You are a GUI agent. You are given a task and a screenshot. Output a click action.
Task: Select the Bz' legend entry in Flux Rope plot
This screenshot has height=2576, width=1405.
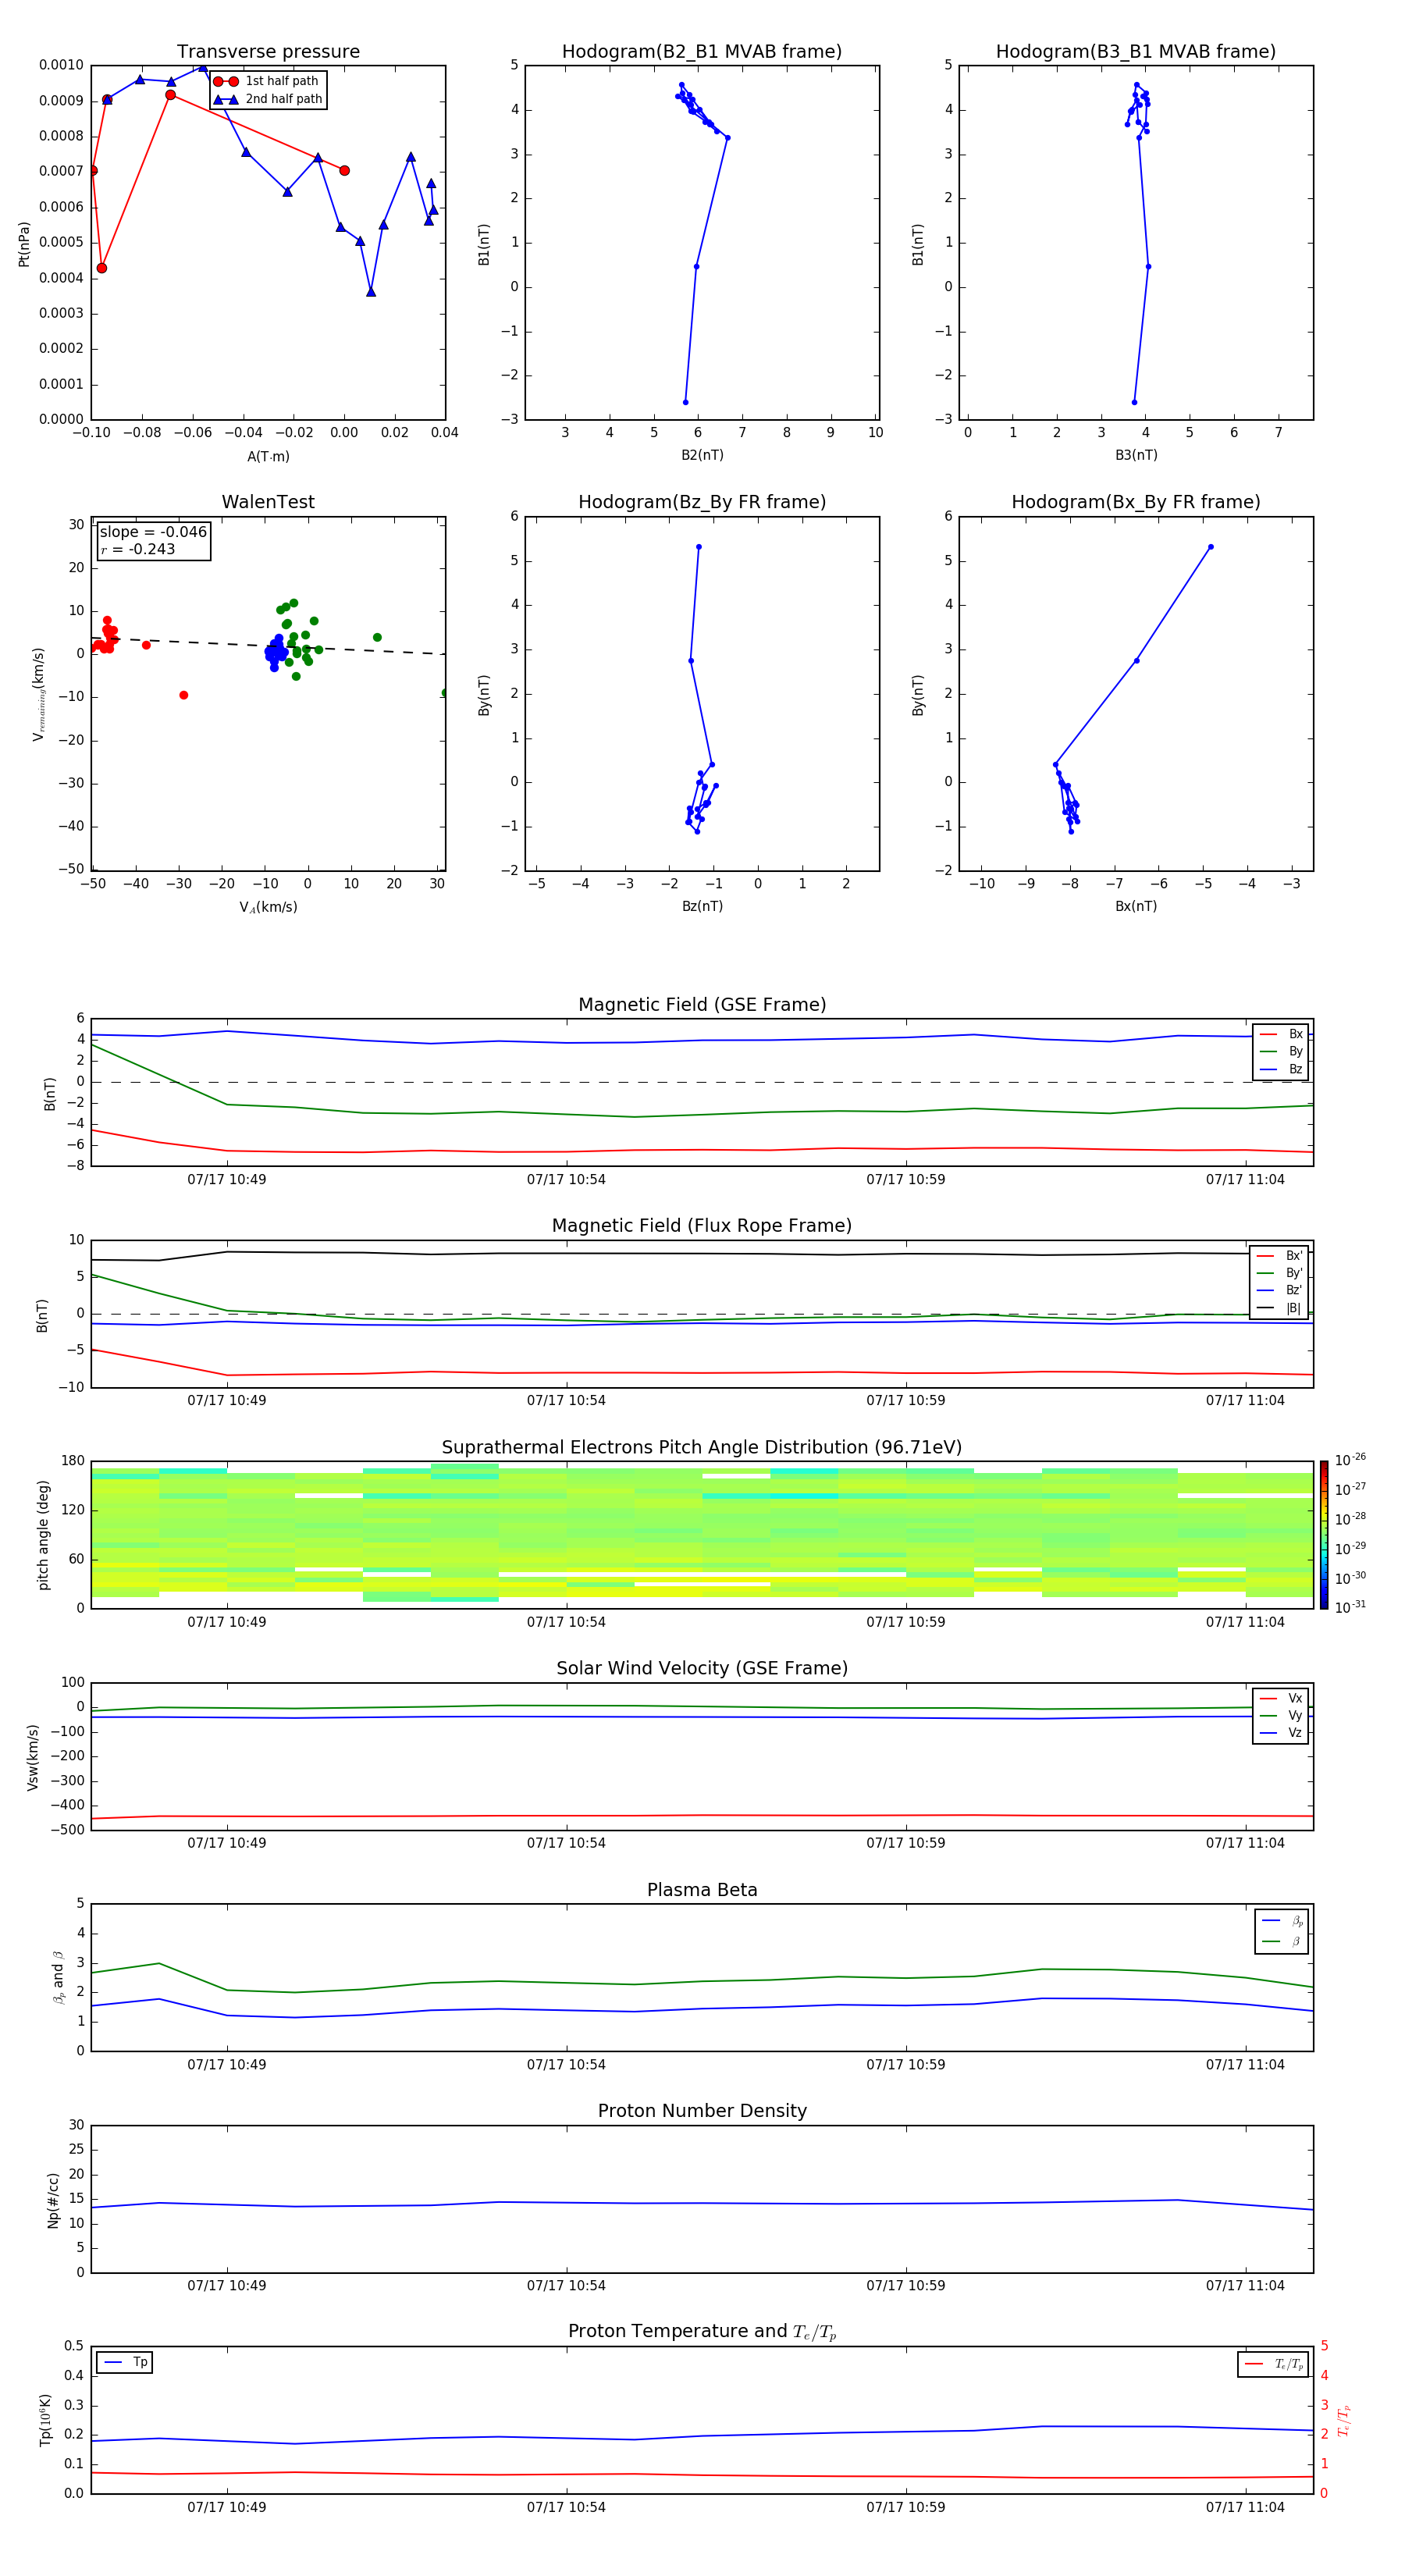[1280, 1290]
